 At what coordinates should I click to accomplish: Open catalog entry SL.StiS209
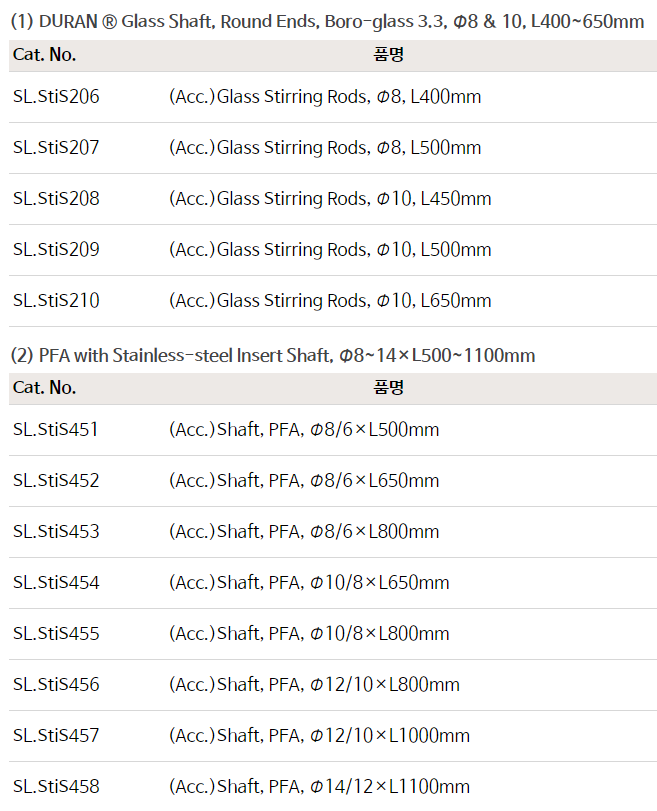[56, 250]
